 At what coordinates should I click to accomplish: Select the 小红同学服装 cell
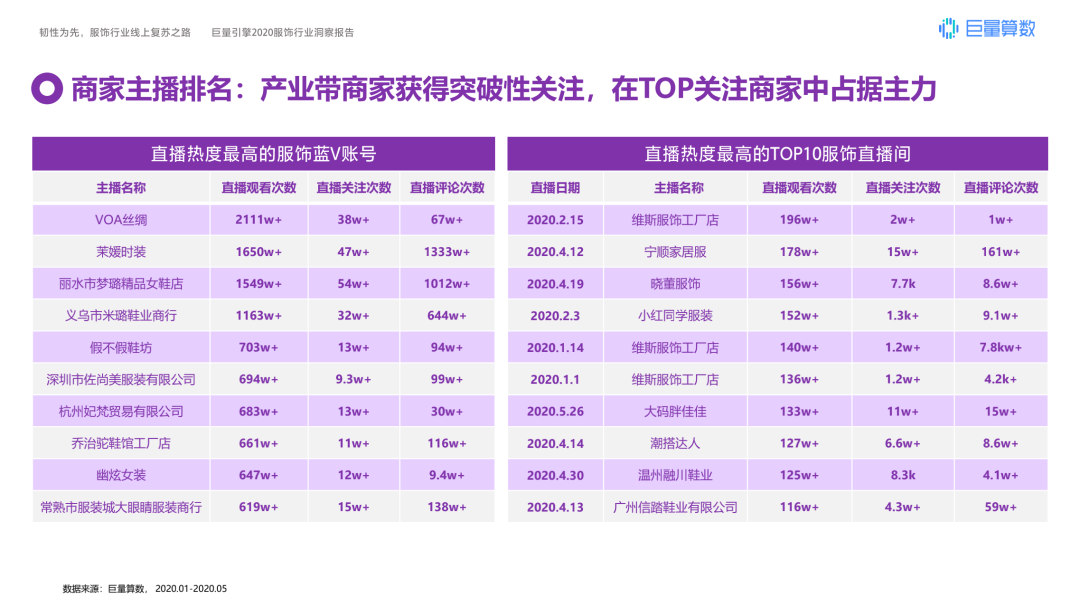coord(675,315)
